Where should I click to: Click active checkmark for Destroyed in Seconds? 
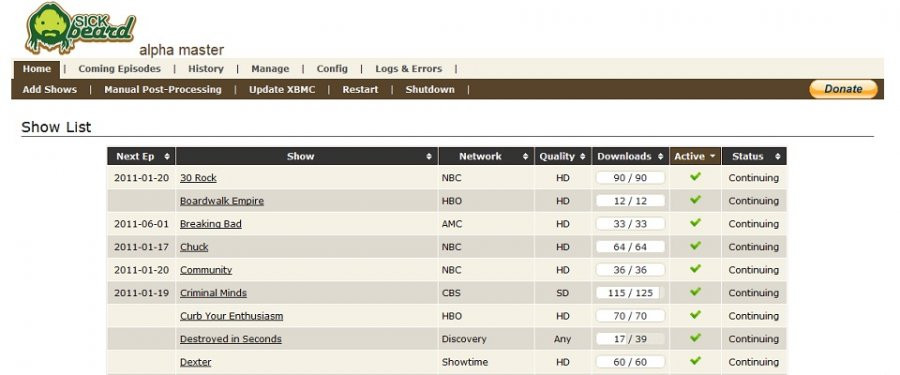[695, 337]
